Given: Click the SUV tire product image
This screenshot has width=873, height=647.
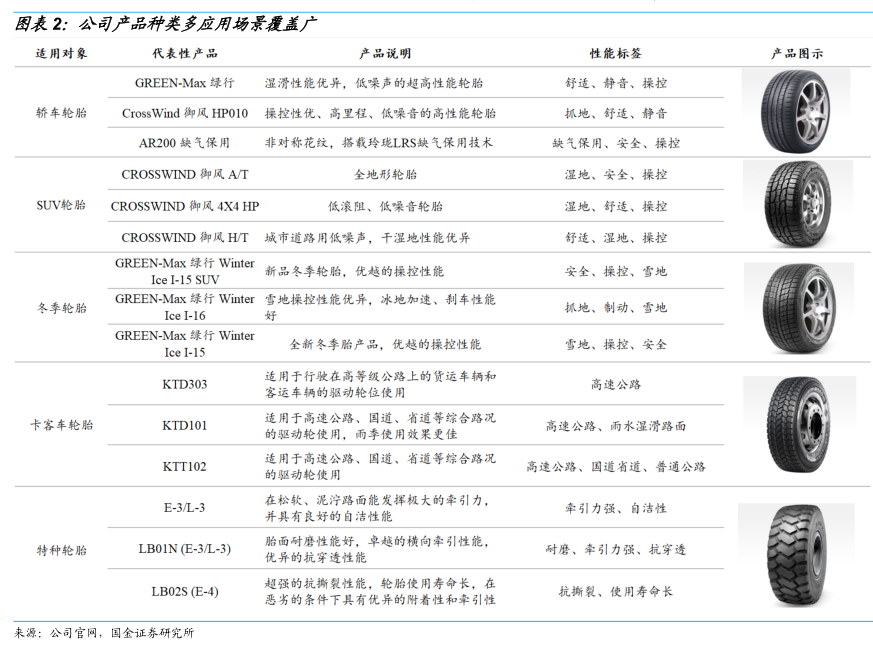Looking at the screenshot, I should click(x=796, y=205).
